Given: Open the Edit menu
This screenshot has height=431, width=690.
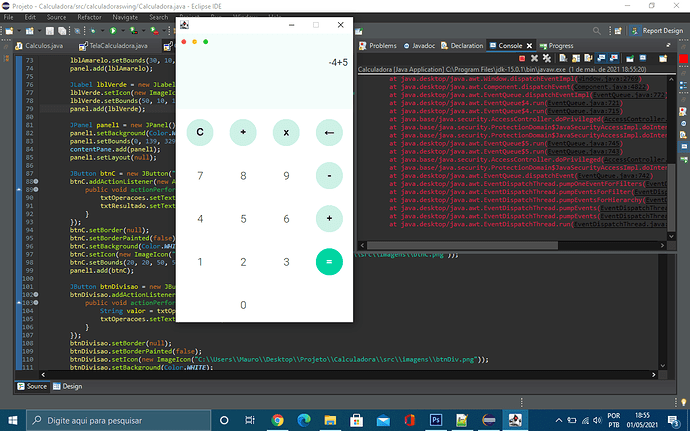Looking at the screenshot, I should coord(30,17).
